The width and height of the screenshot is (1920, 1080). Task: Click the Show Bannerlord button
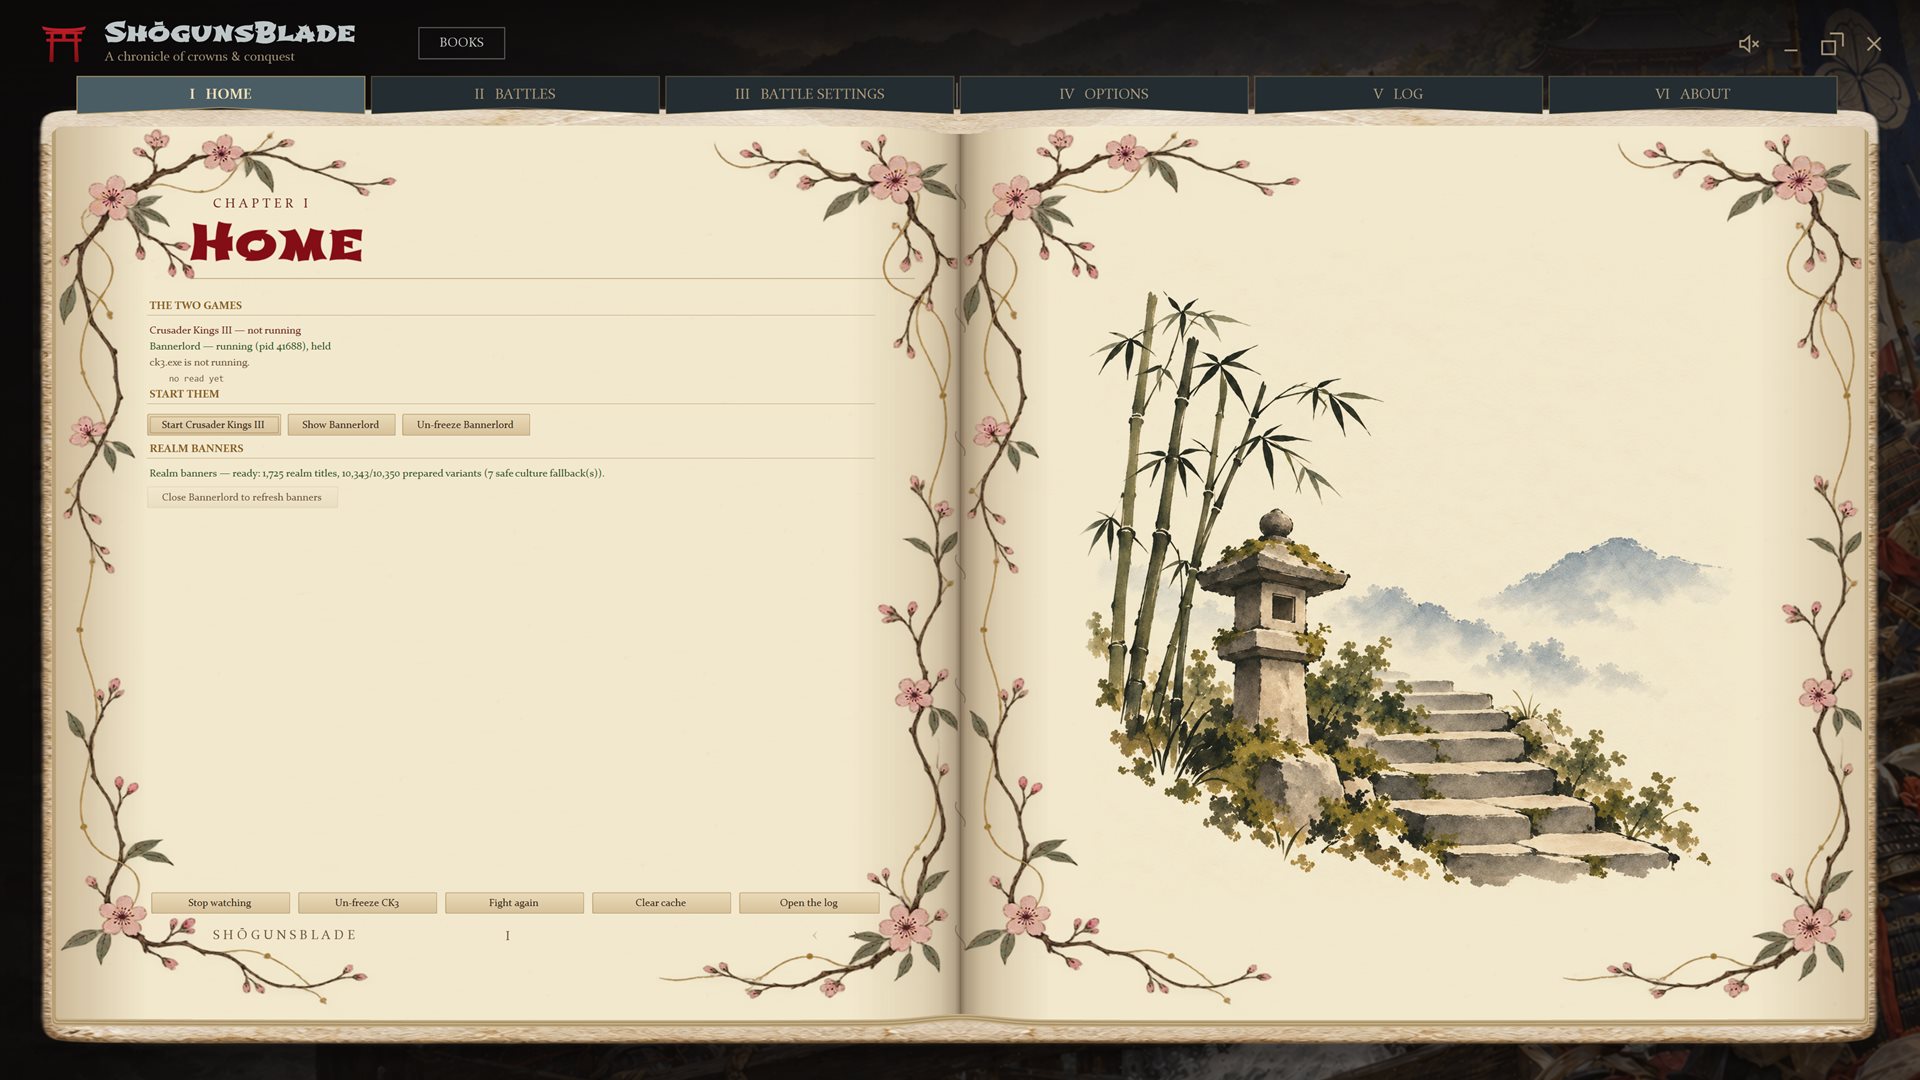point(341,425)
